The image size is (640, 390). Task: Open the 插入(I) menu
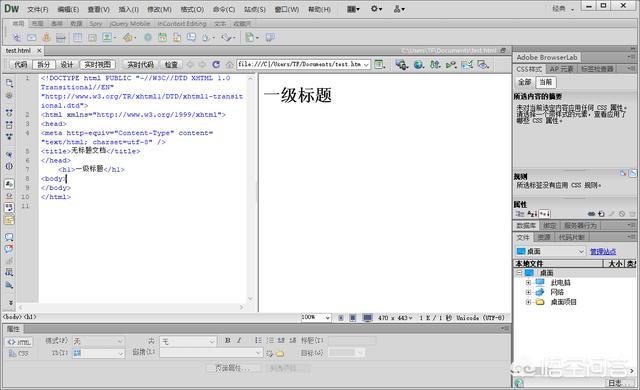coord(129,9)
